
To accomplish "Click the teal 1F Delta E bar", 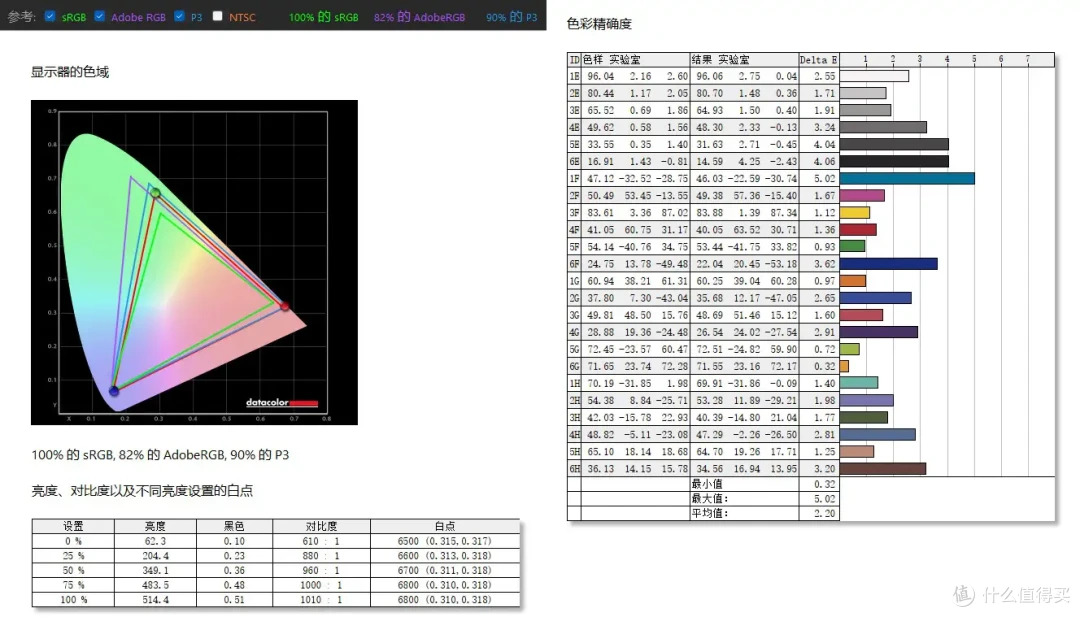I will [907, 178].
